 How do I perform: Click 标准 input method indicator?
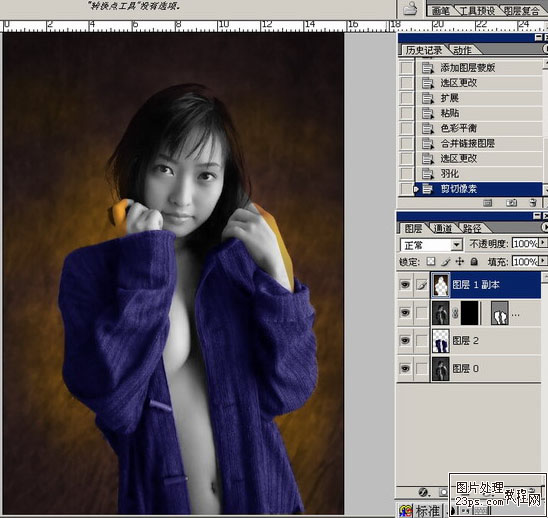point(427,511)
